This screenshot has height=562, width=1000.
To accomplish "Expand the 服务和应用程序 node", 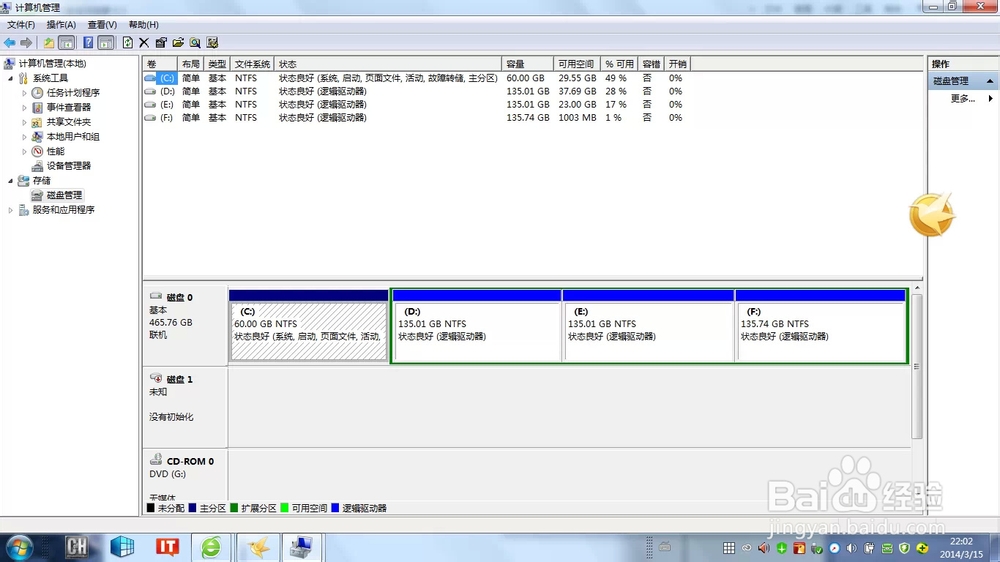I will pos(10,210).
